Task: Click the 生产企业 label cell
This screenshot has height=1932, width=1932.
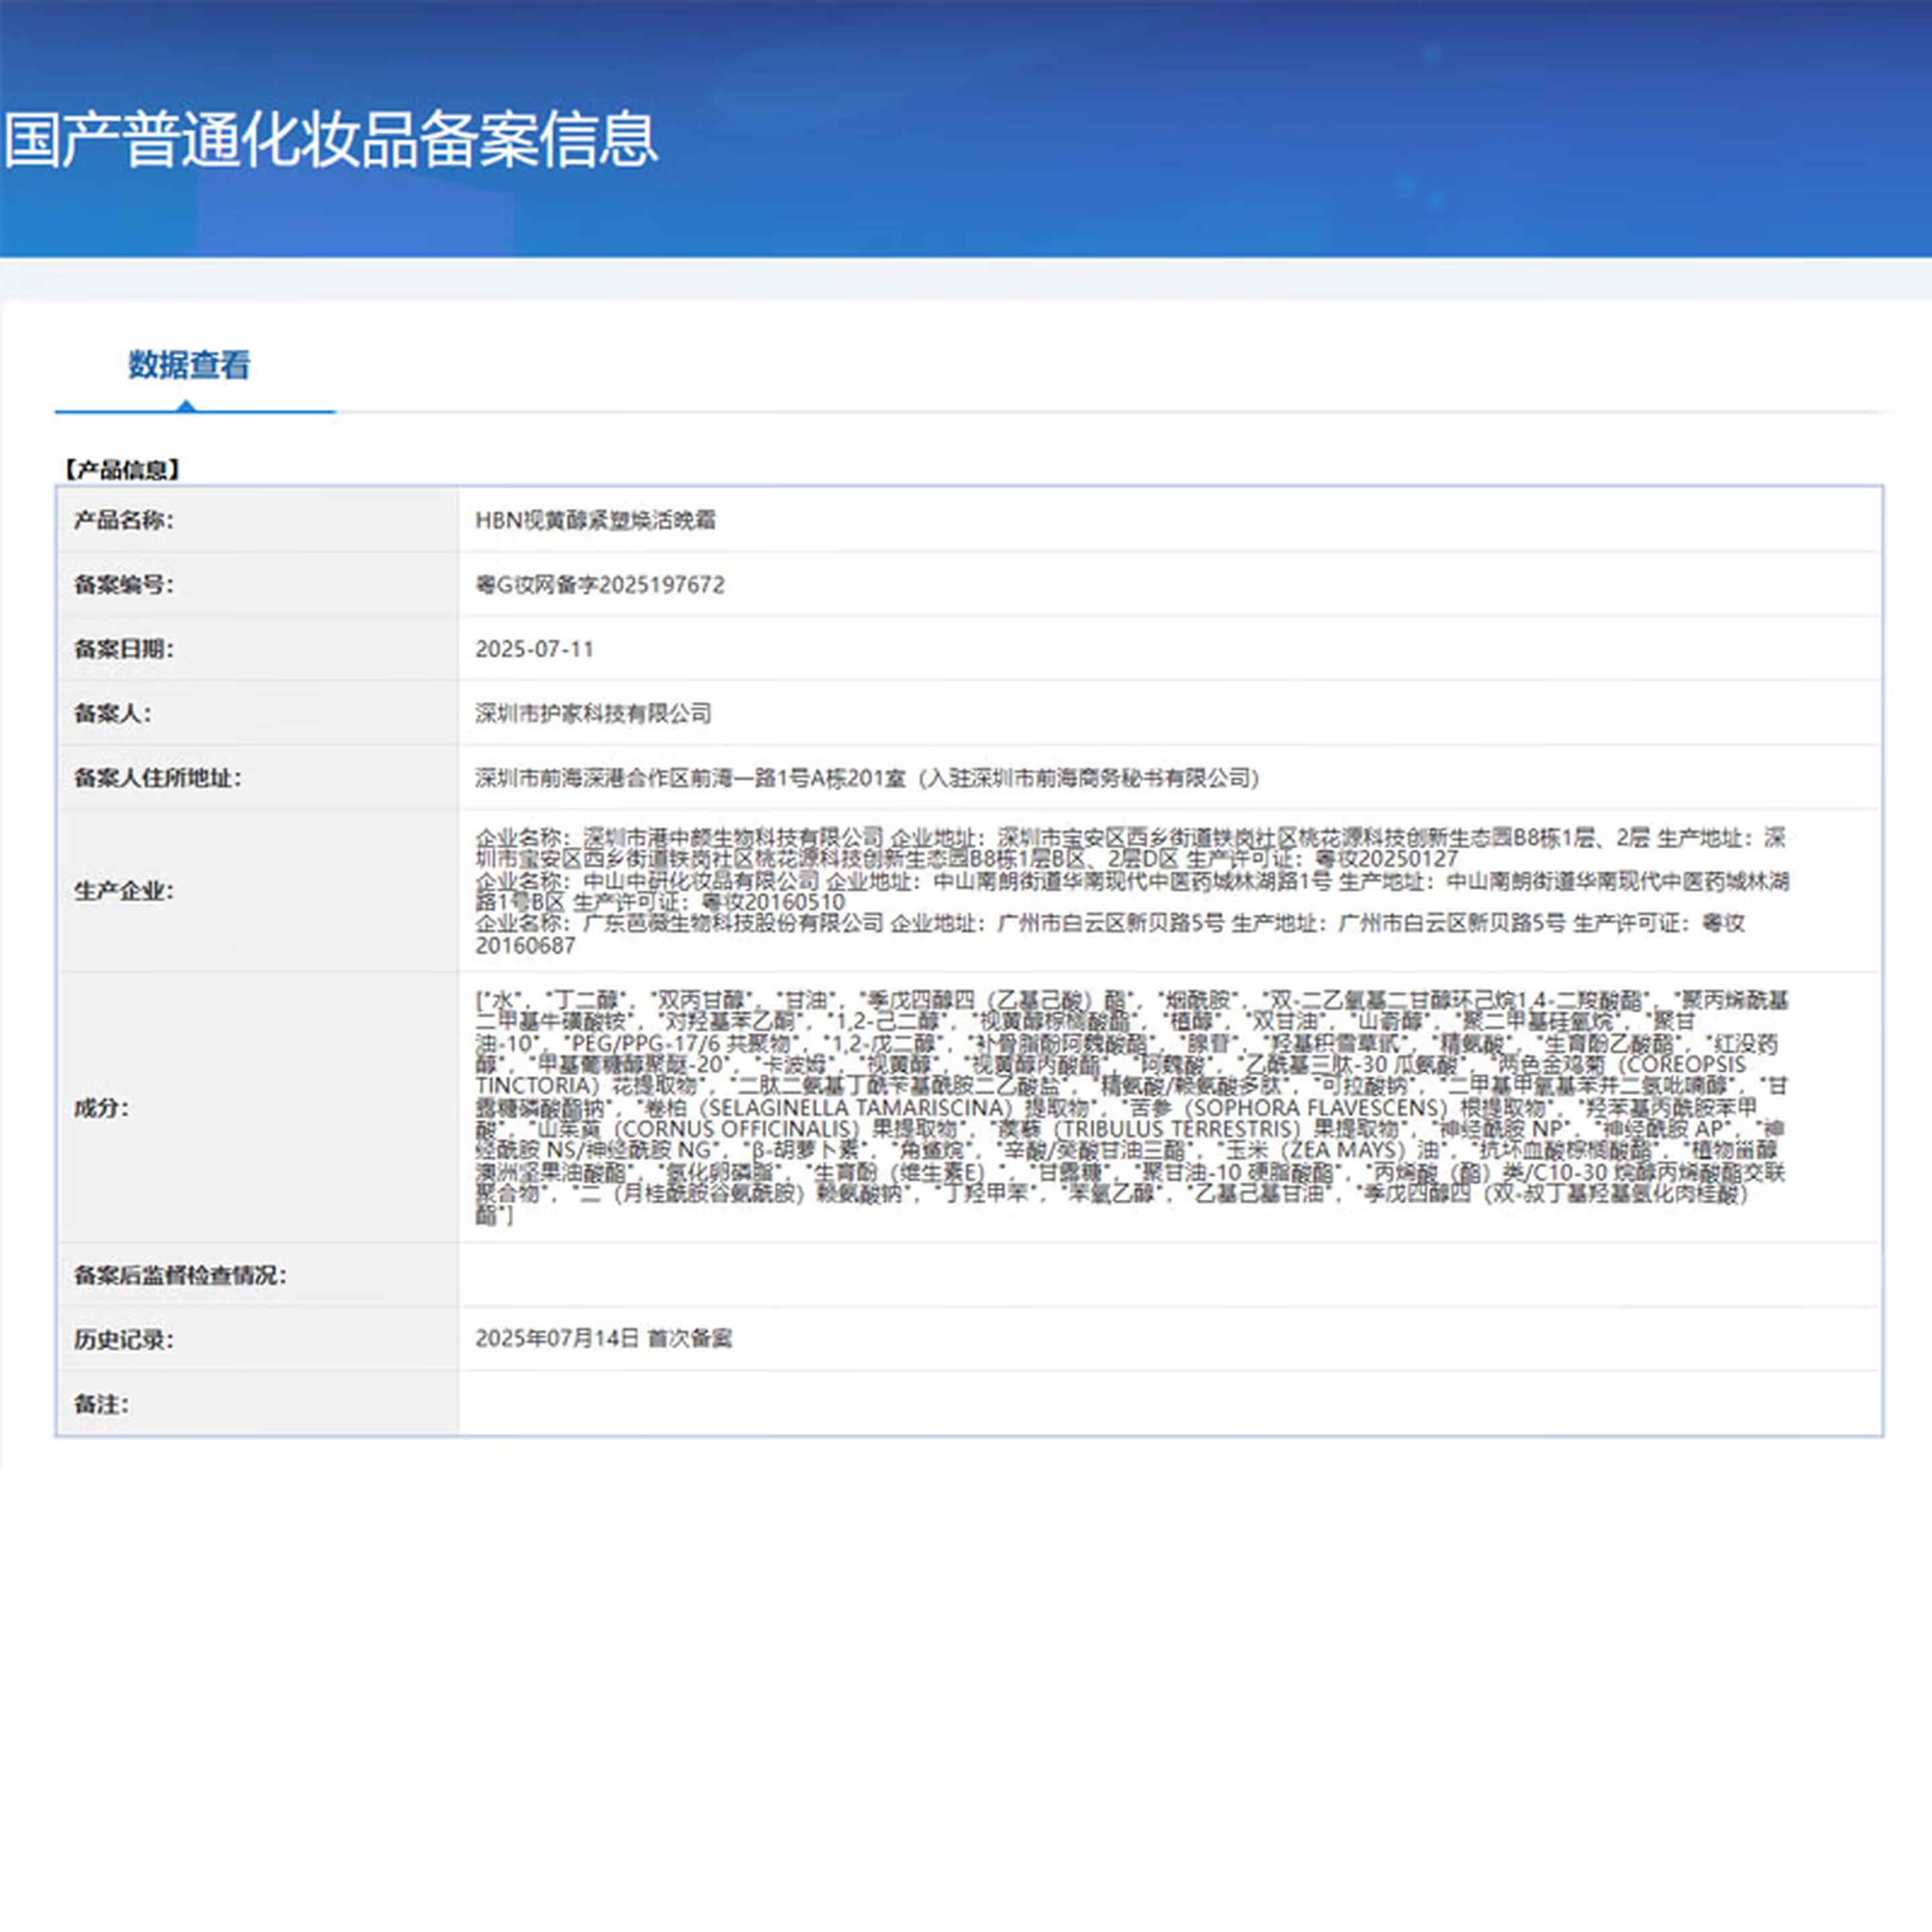Action: 123,891
